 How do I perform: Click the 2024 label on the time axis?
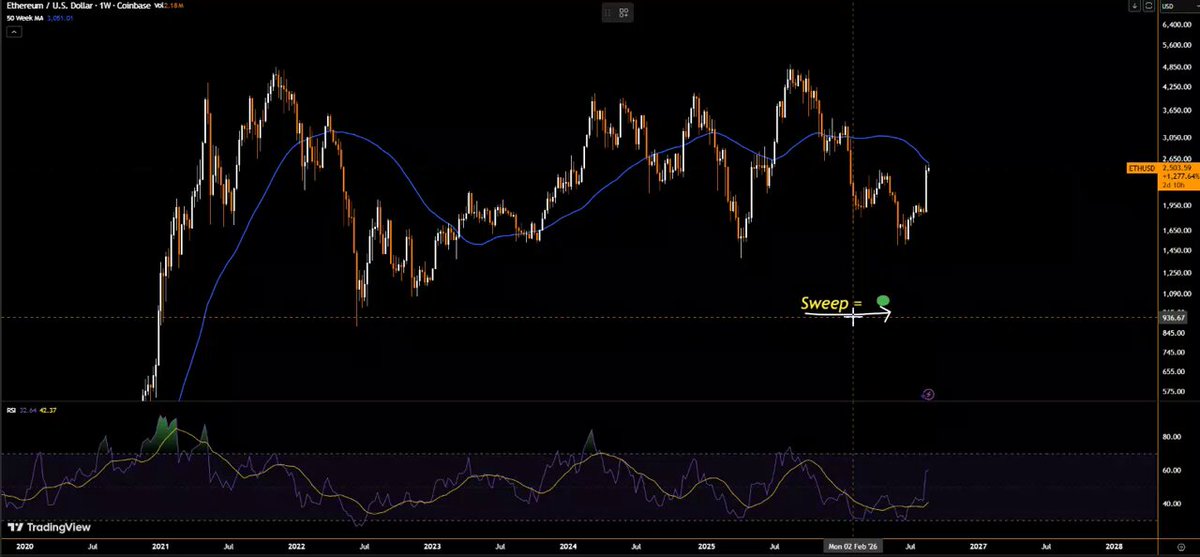(570, 547)
